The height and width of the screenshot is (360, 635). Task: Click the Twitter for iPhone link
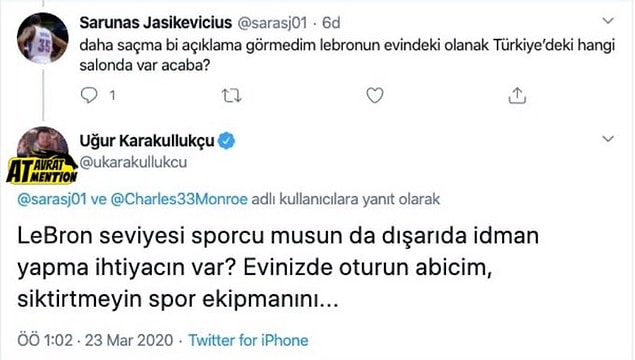[248, 340]
